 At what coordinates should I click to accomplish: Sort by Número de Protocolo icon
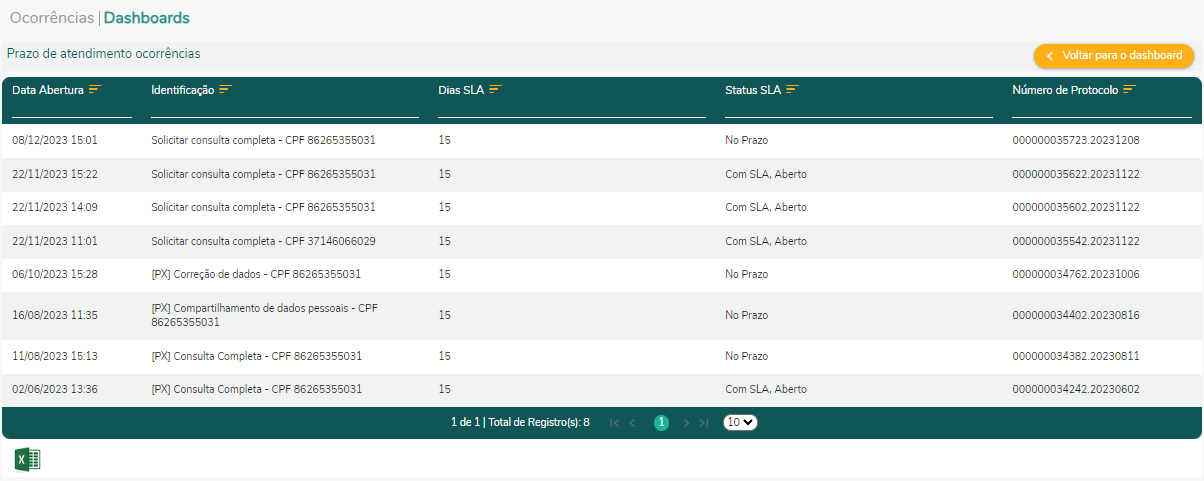1129,90
